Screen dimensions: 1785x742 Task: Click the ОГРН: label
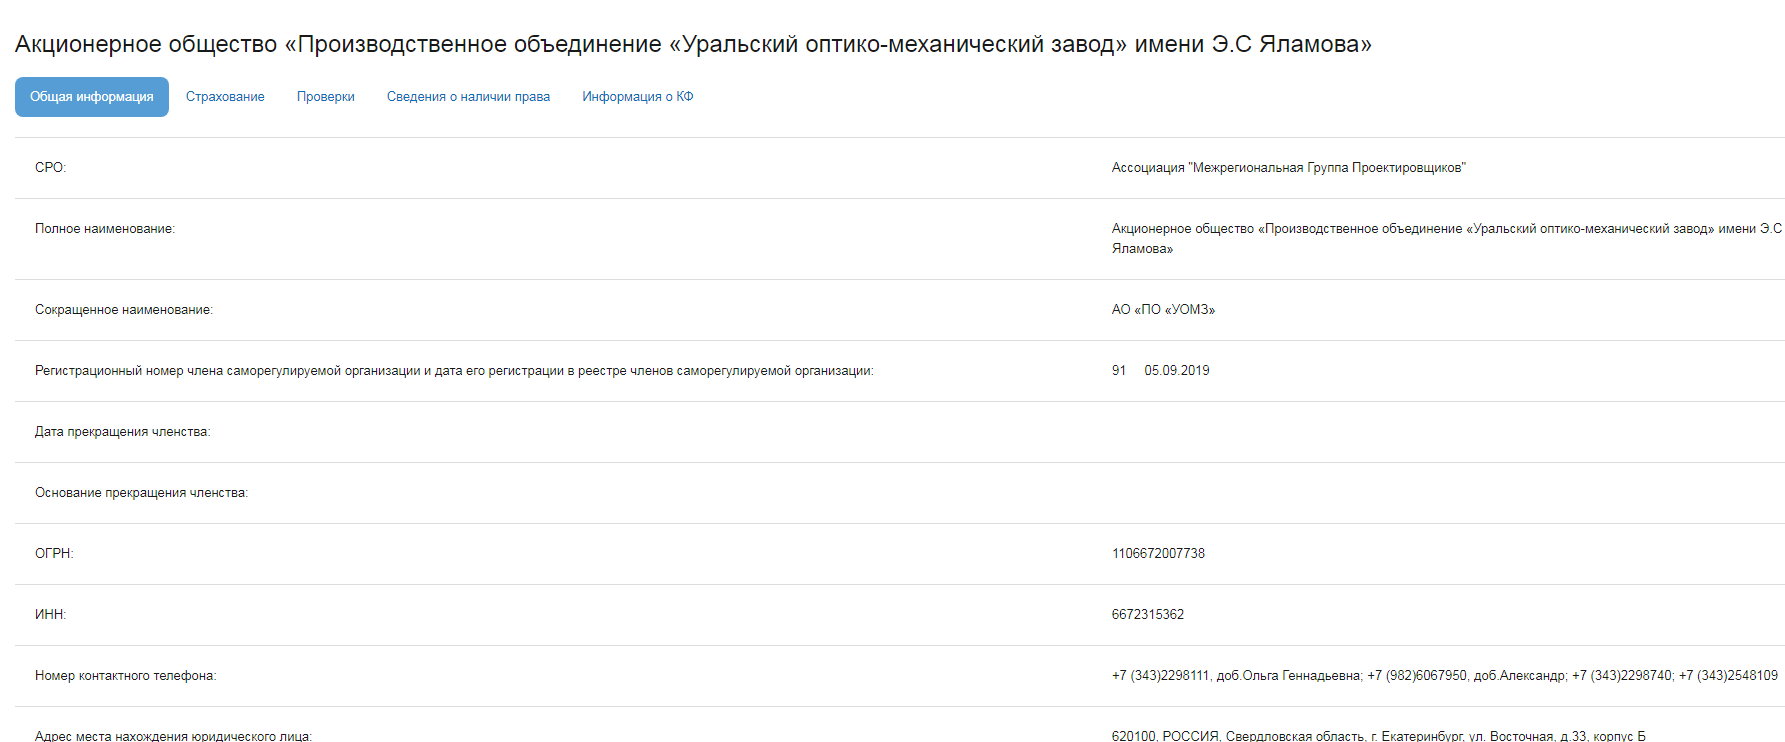coord(54,554)
